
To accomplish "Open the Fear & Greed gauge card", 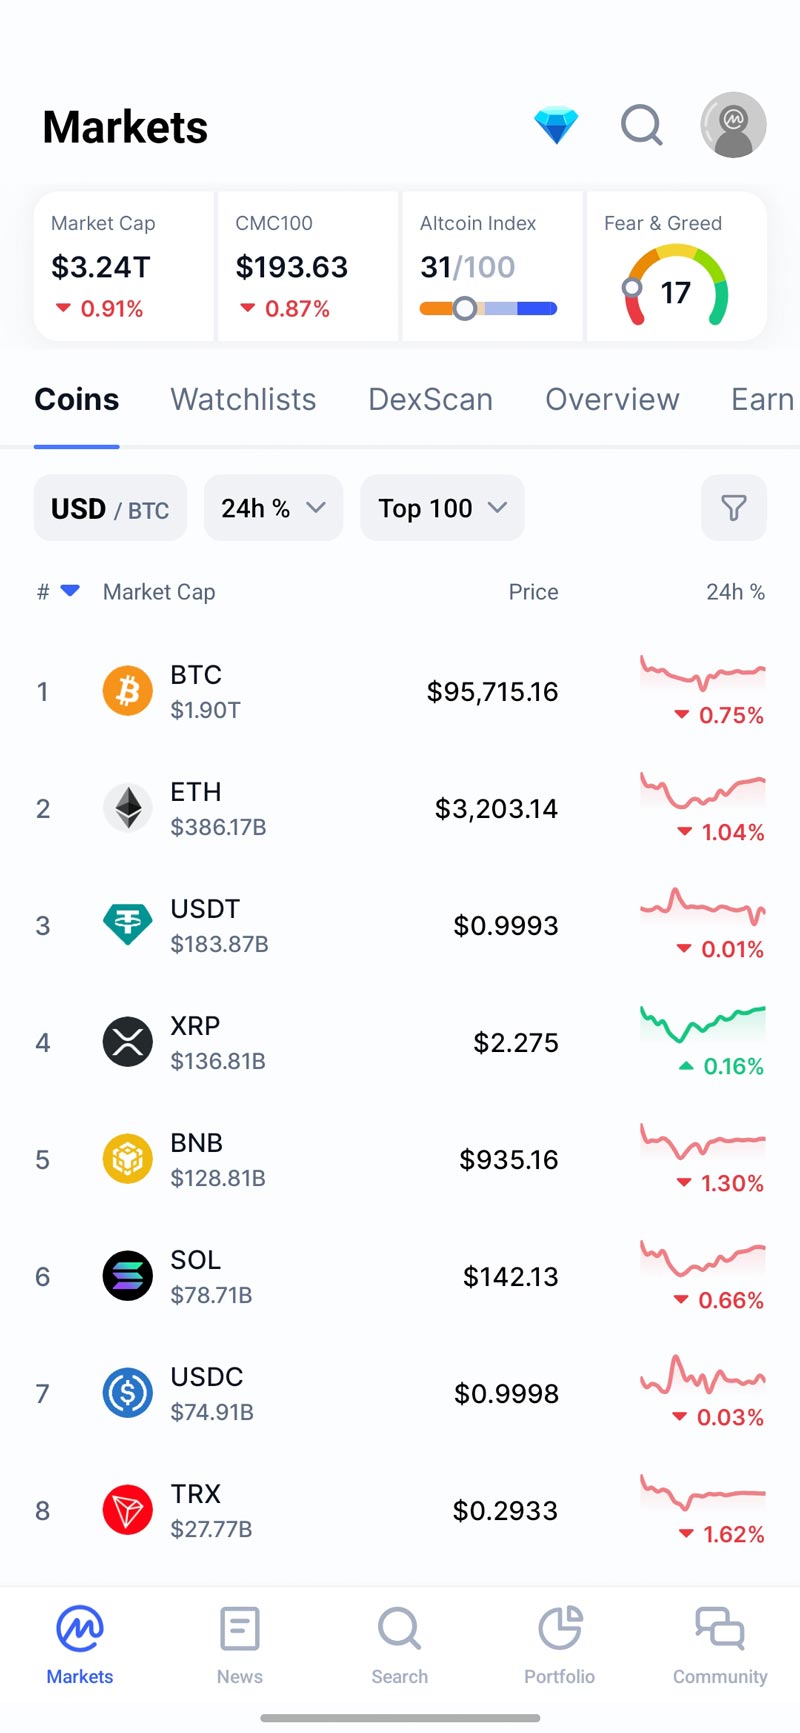I will coord(676,267).
